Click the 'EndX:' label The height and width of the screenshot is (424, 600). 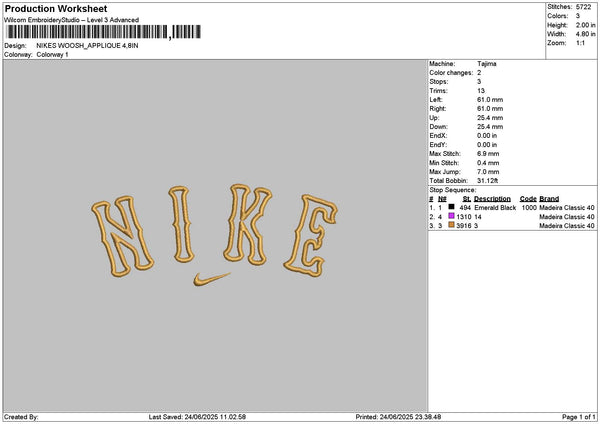438,136
